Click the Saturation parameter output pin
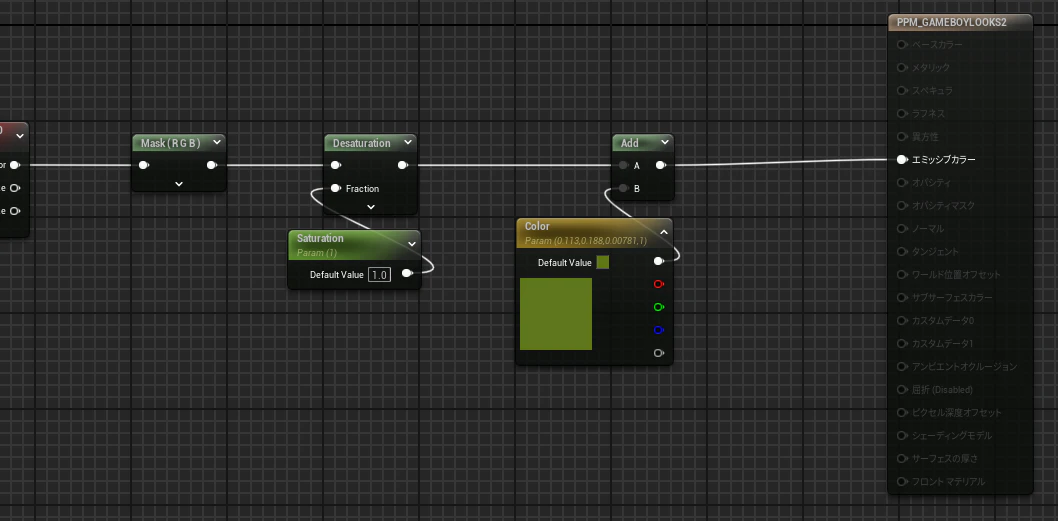 pyautogui.click(x=407, y=273)
